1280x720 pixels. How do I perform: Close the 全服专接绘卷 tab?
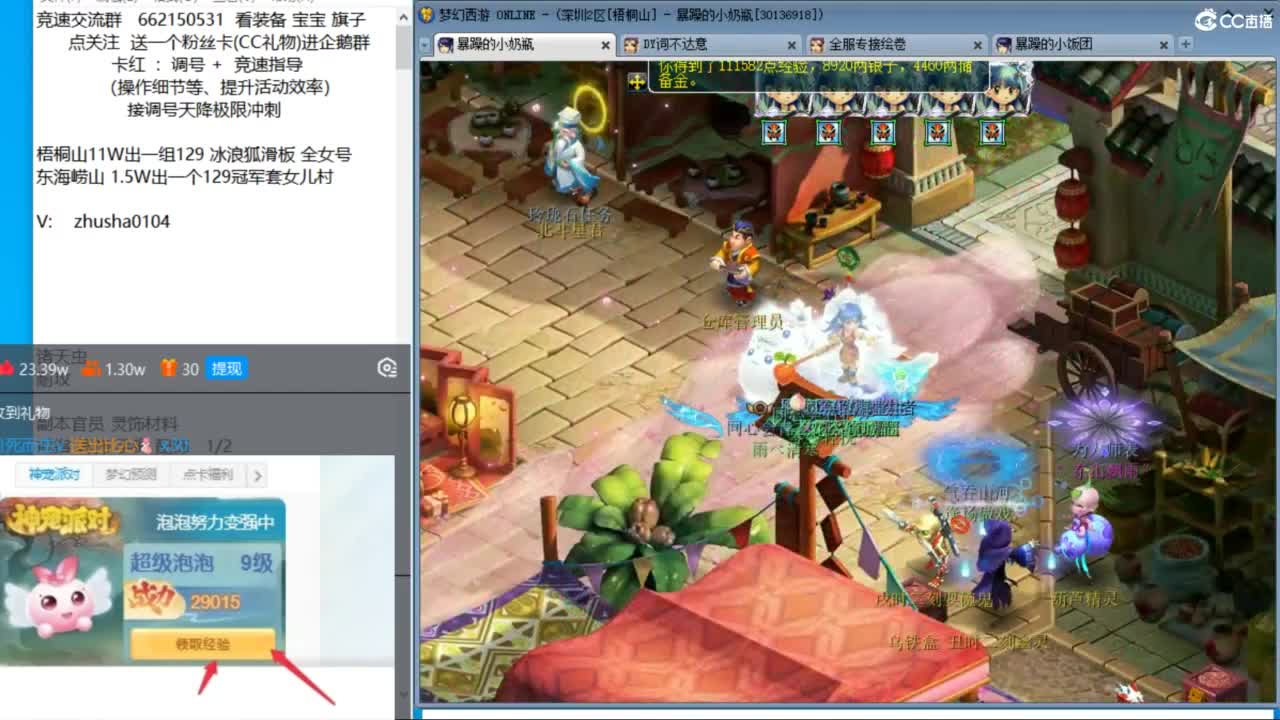[978, 45]
